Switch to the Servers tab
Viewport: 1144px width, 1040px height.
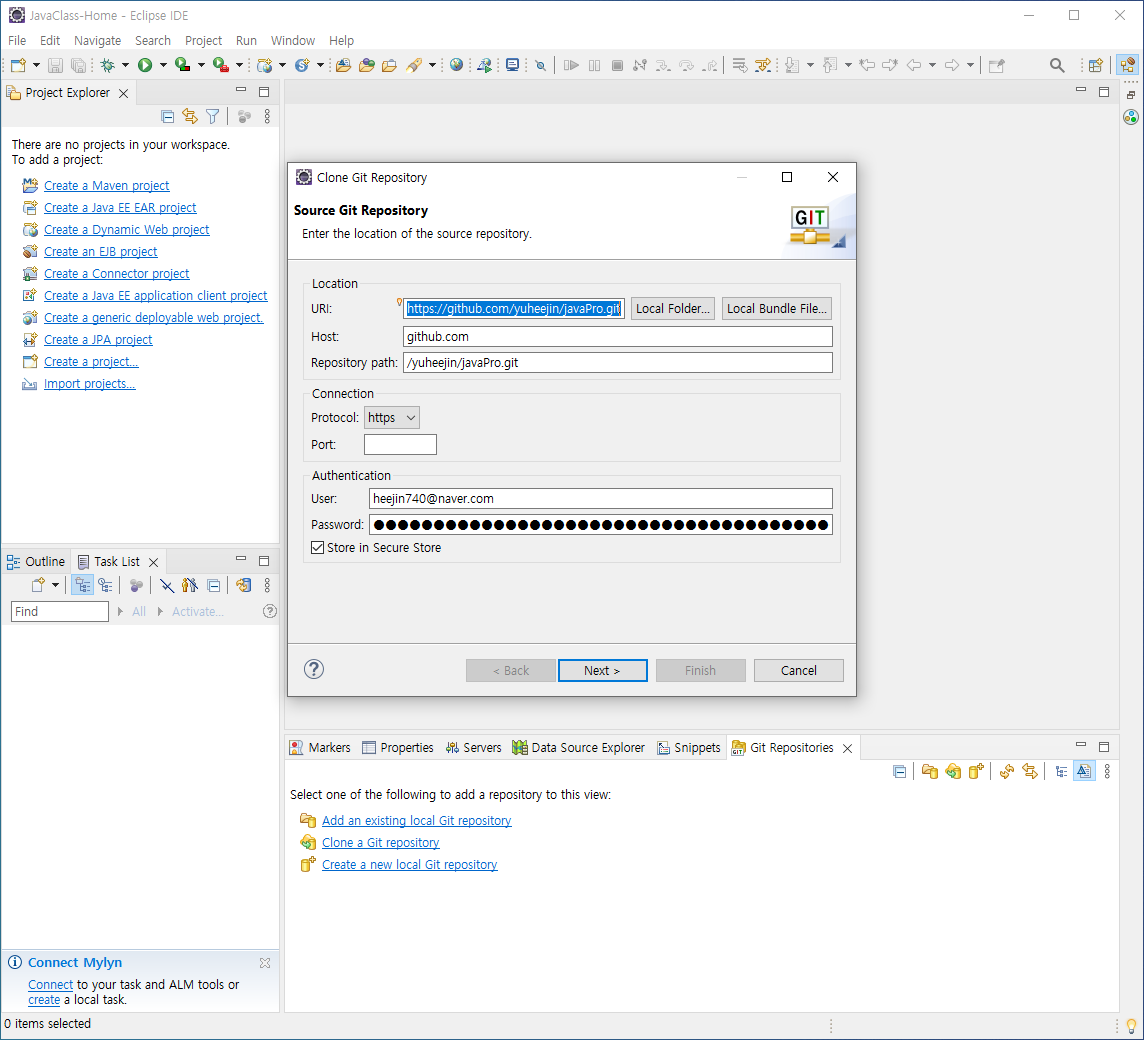(x=474, y=748)
